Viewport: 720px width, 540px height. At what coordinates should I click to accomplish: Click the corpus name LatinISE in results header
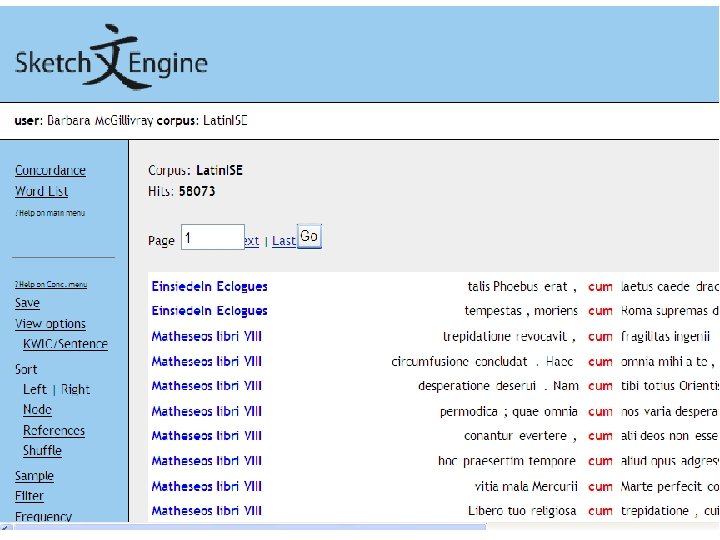click(219, 170)
